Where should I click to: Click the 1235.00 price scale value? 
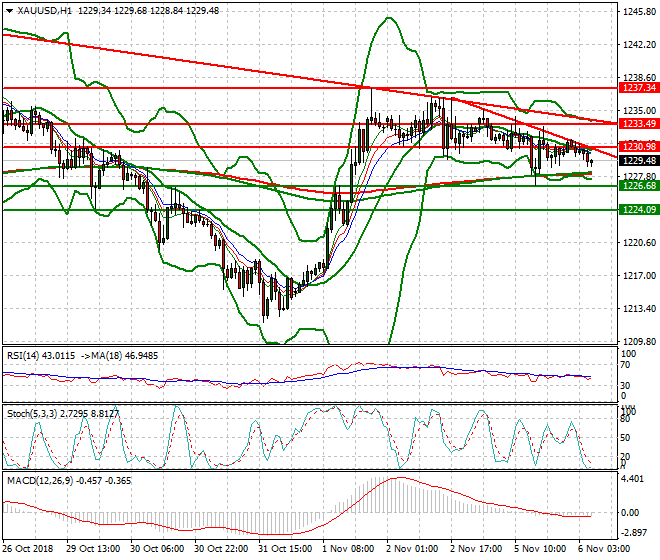639,111
